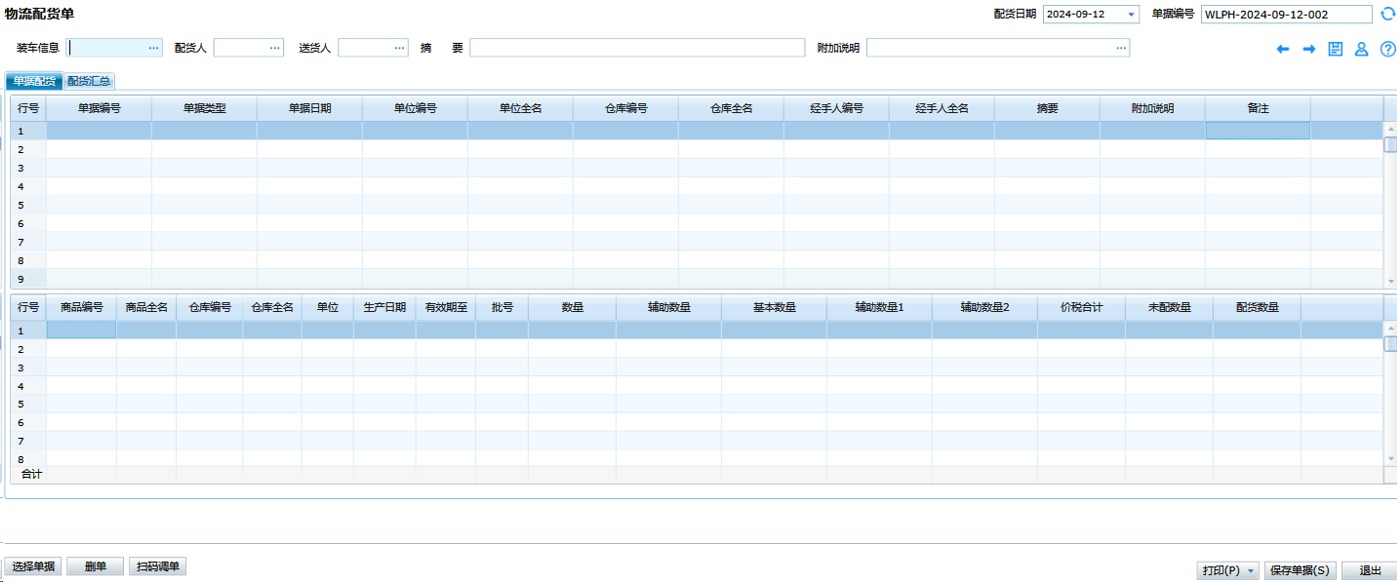
Task: Click the user profile icon
Action: point(1361,49)
